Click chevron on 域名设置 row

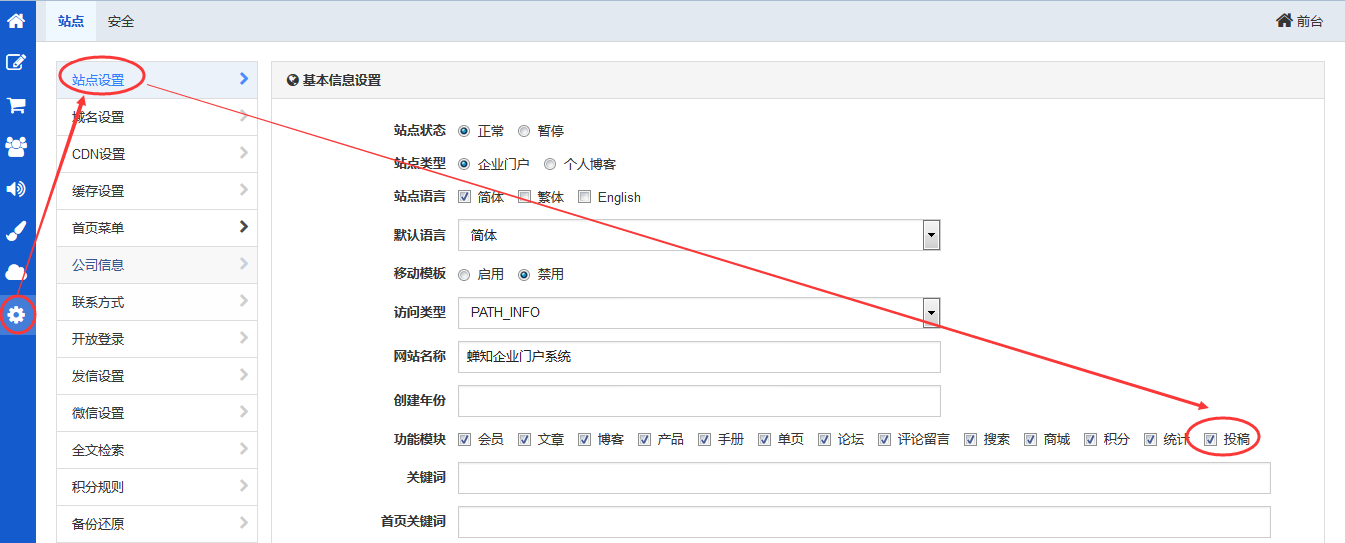[244, 116]
